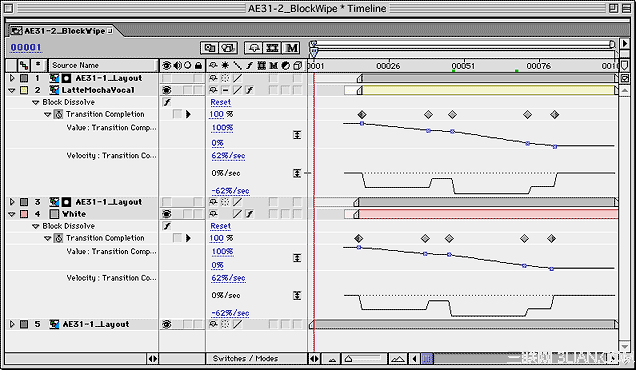Enable frame blending button in toolbar

272,48
